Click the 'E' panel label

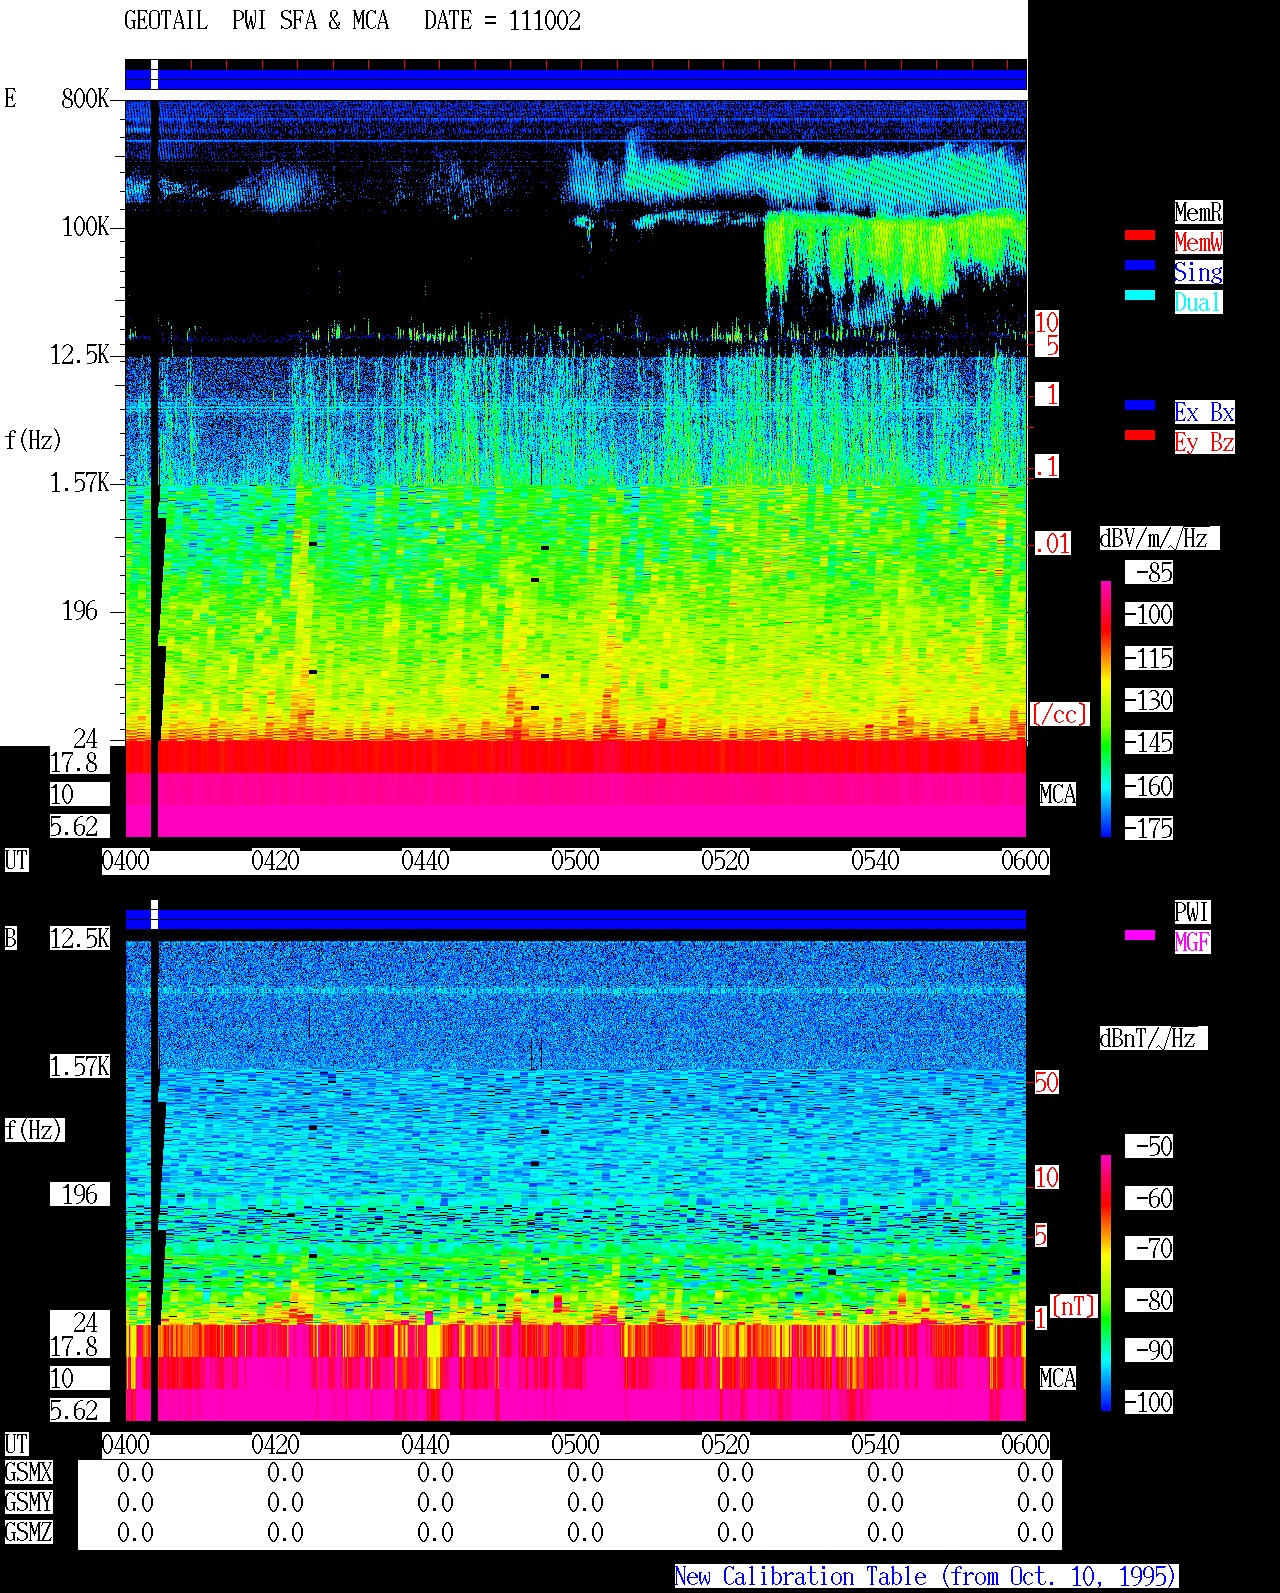[x=10, y=98]
